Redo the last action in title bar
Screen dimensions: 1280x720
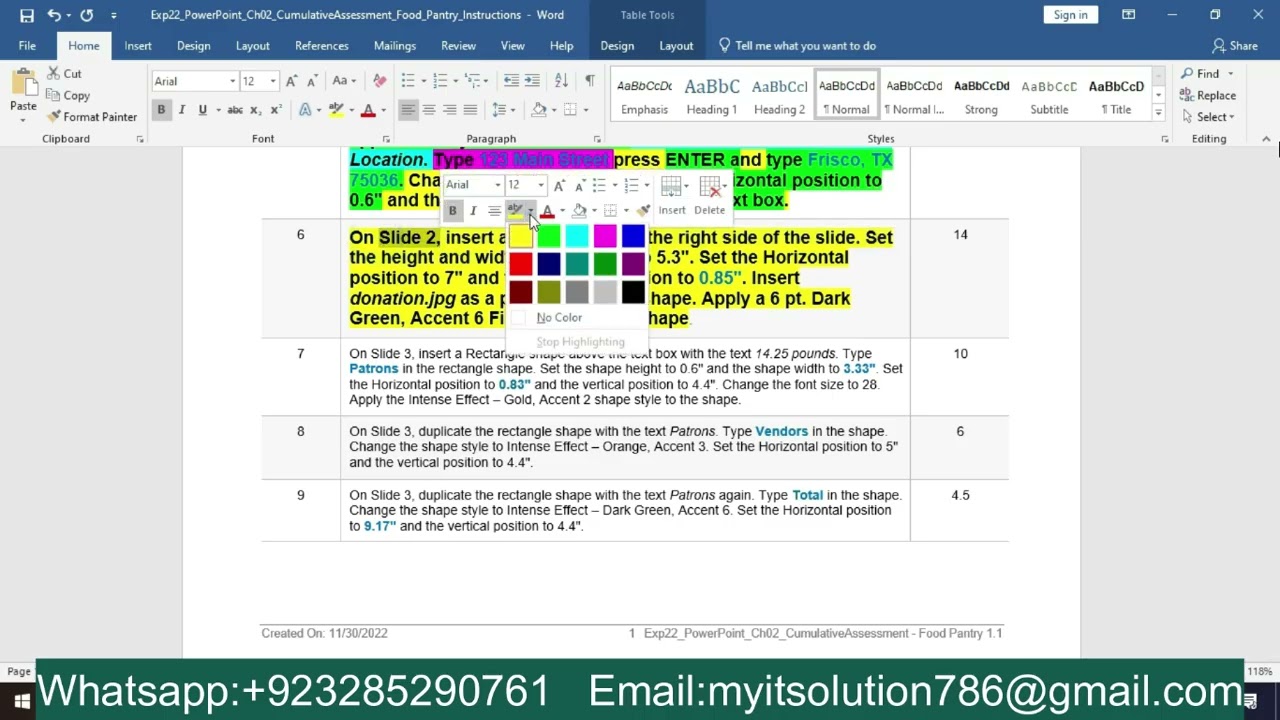coord(87,15)
